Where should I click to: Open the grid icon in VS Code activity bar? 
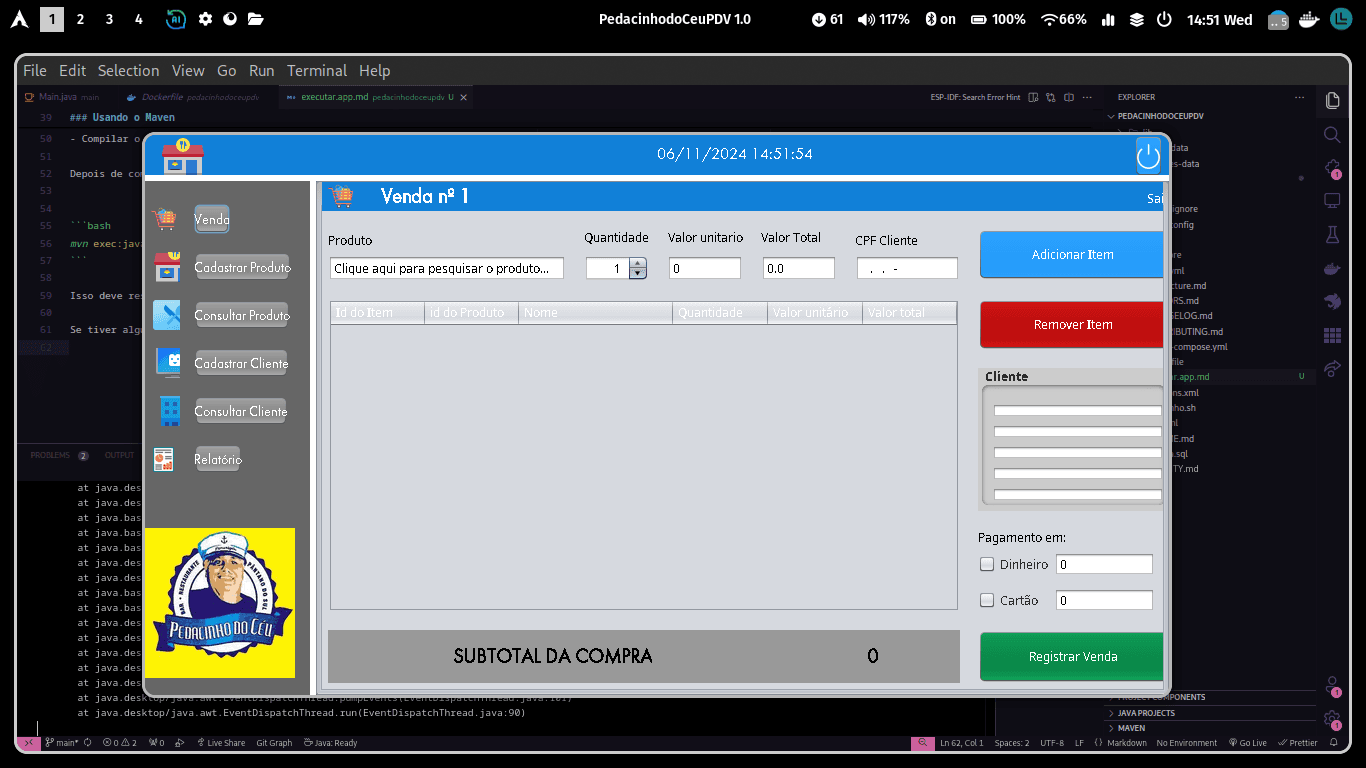[1332, 335]
